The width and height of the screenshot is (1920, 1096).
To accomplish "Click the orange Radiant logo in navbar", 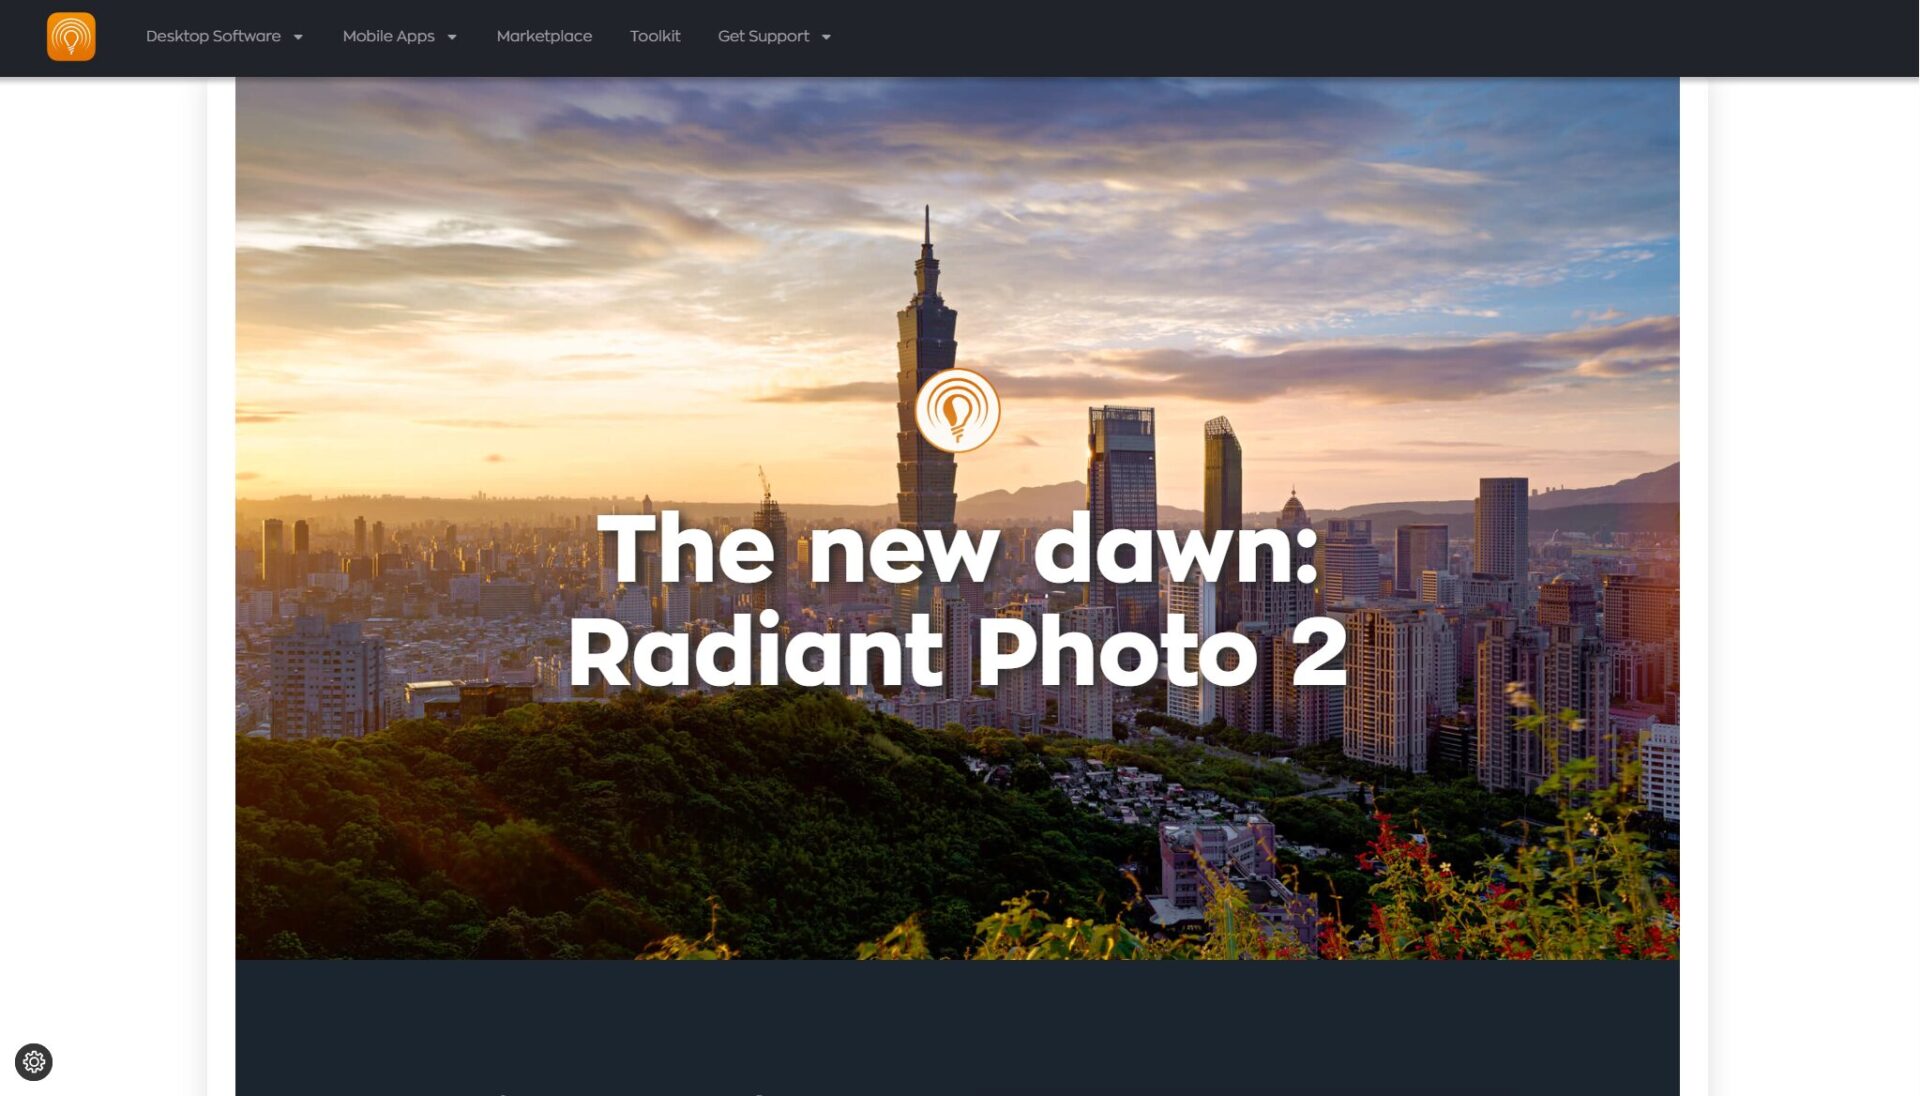I will click(71, 37).
